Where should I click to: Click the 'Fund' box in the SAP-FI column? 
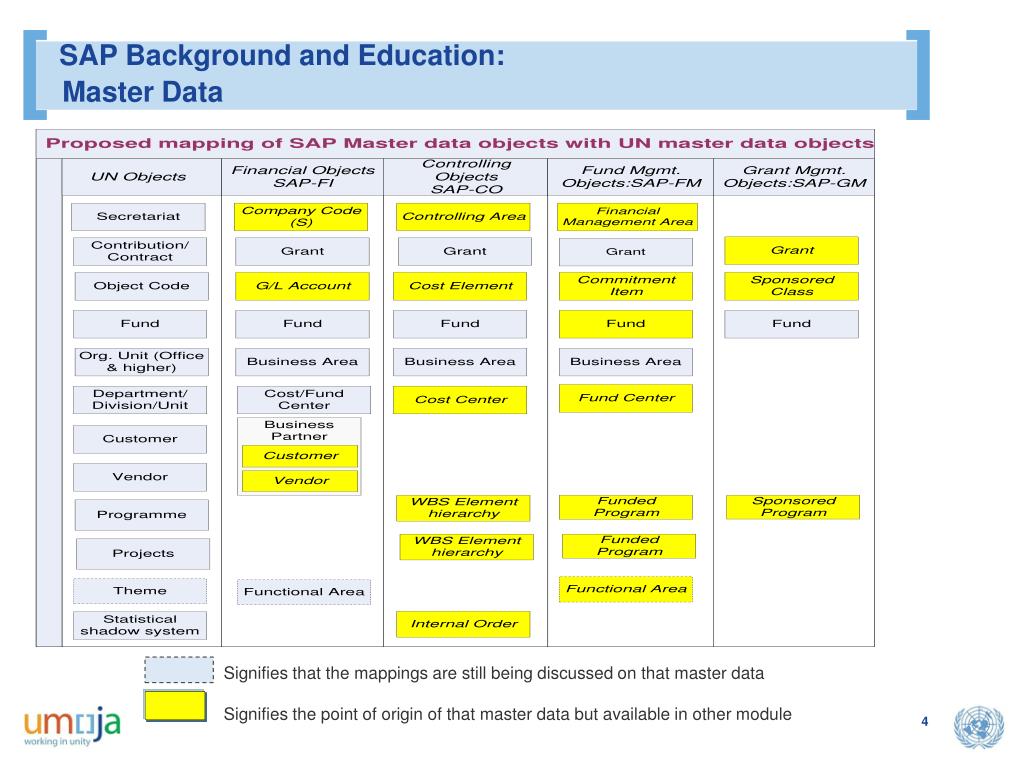pos(302,324)
